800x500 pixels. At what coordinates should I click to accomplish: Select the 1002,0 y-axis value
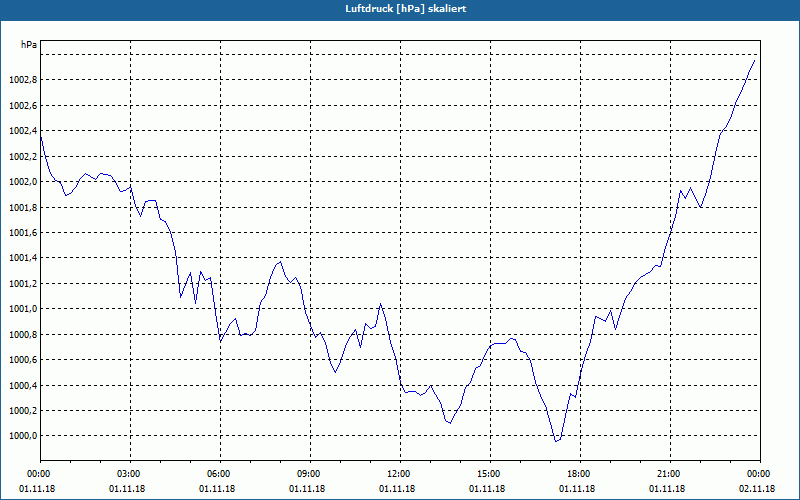click(23, 182)
